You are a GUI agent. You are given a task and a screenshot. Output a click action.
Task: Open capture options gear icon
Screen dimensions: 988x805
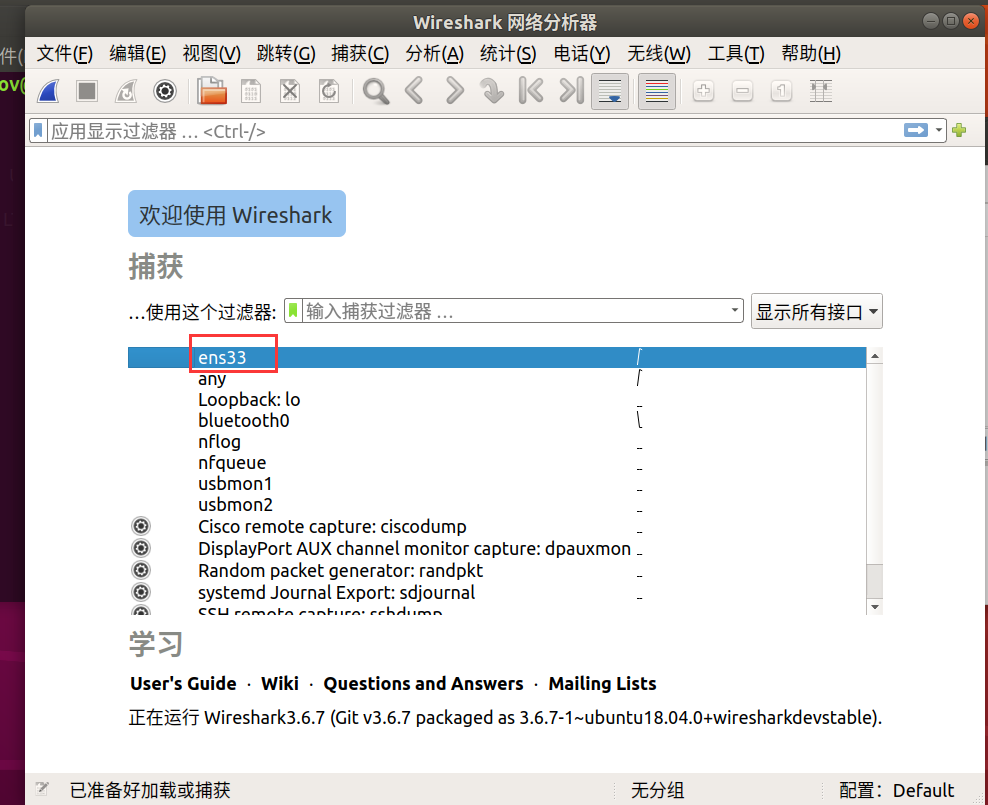[165, 91]
